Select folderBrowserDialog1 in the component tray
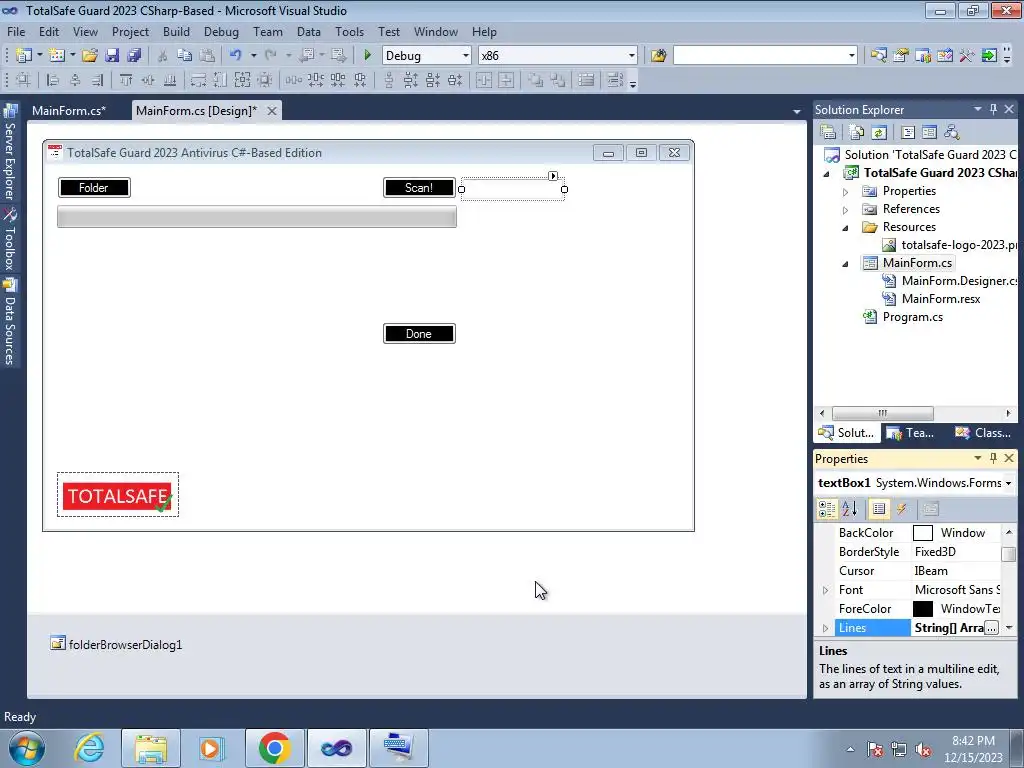This screenshot has height=768, width=1024. pos(116,645)
